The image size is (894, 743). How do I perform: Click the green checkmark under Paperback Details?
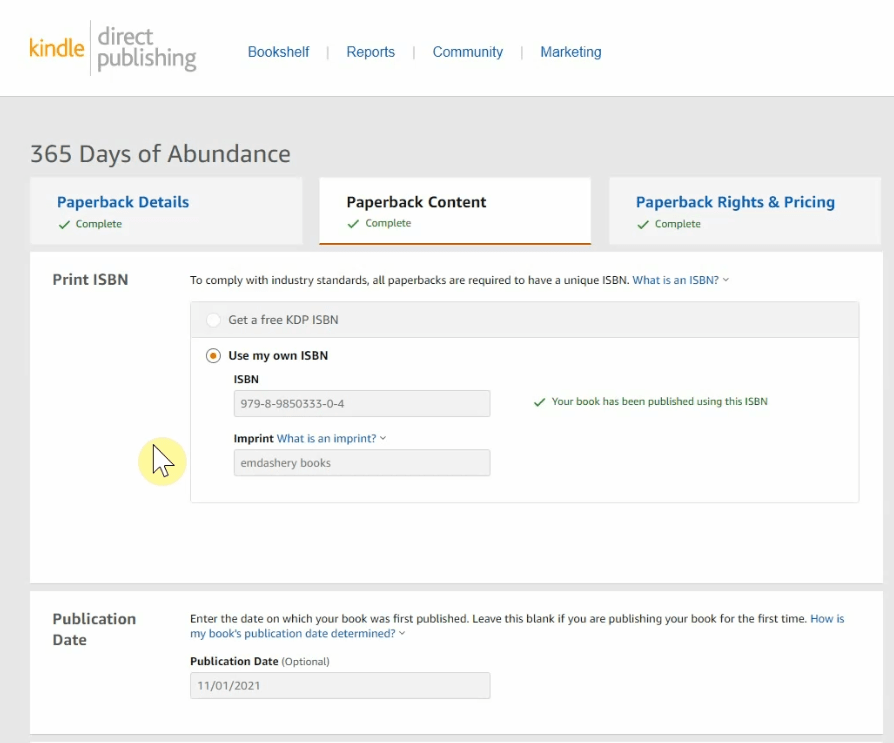(62, 224)
